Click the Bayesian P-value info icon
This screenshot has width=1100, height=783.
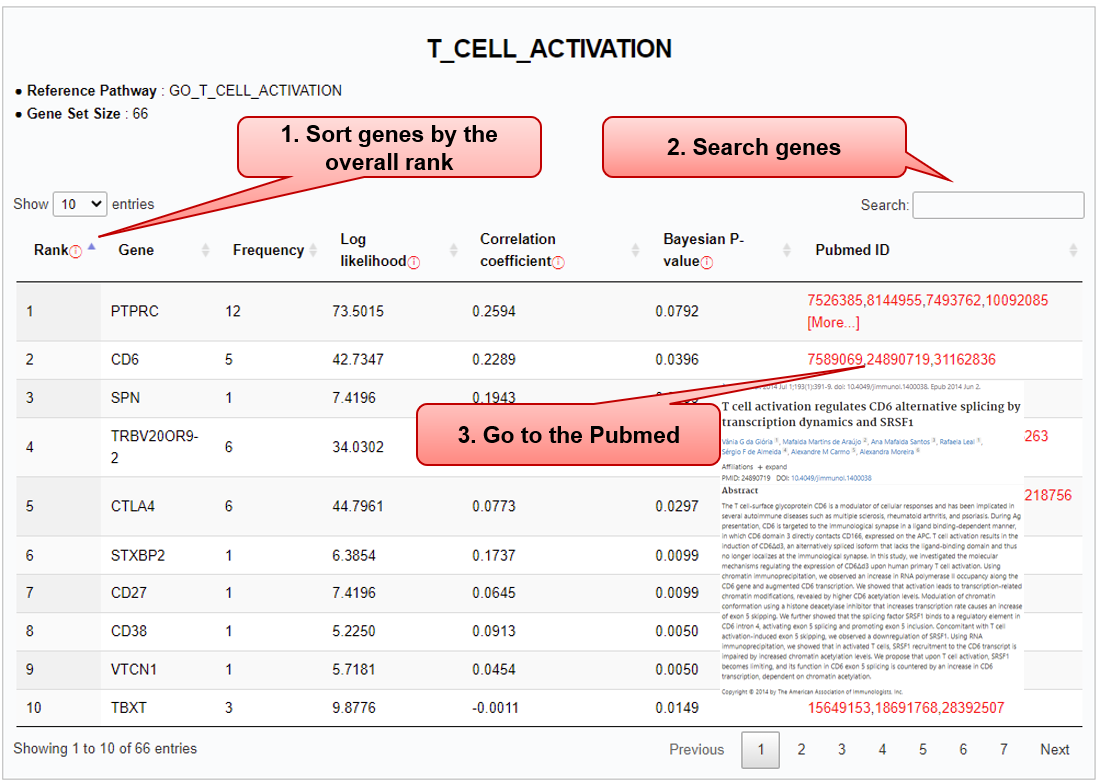(x=707, y=262)
